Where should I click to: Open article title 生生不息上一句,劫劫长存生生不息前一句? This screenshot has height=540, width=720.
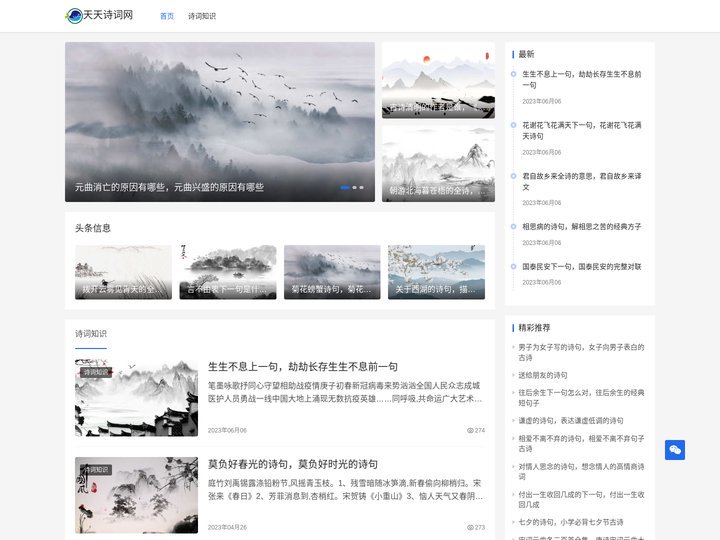tap(303, 366)
